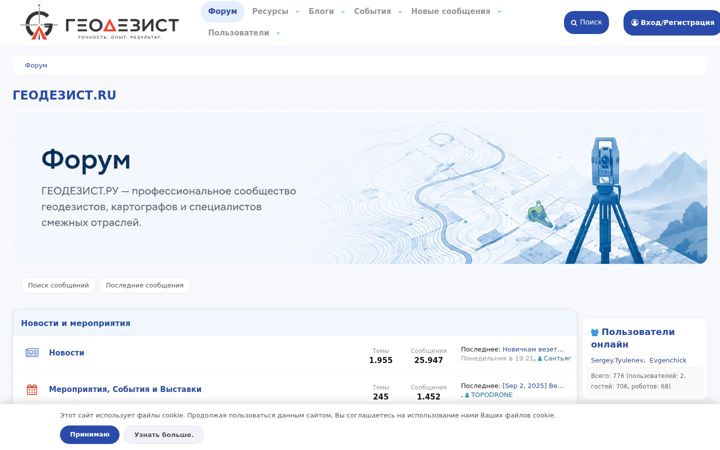Screen dimensions: 720x450
Task: Open user profile TOPODRONE
Action: point(491,395)
